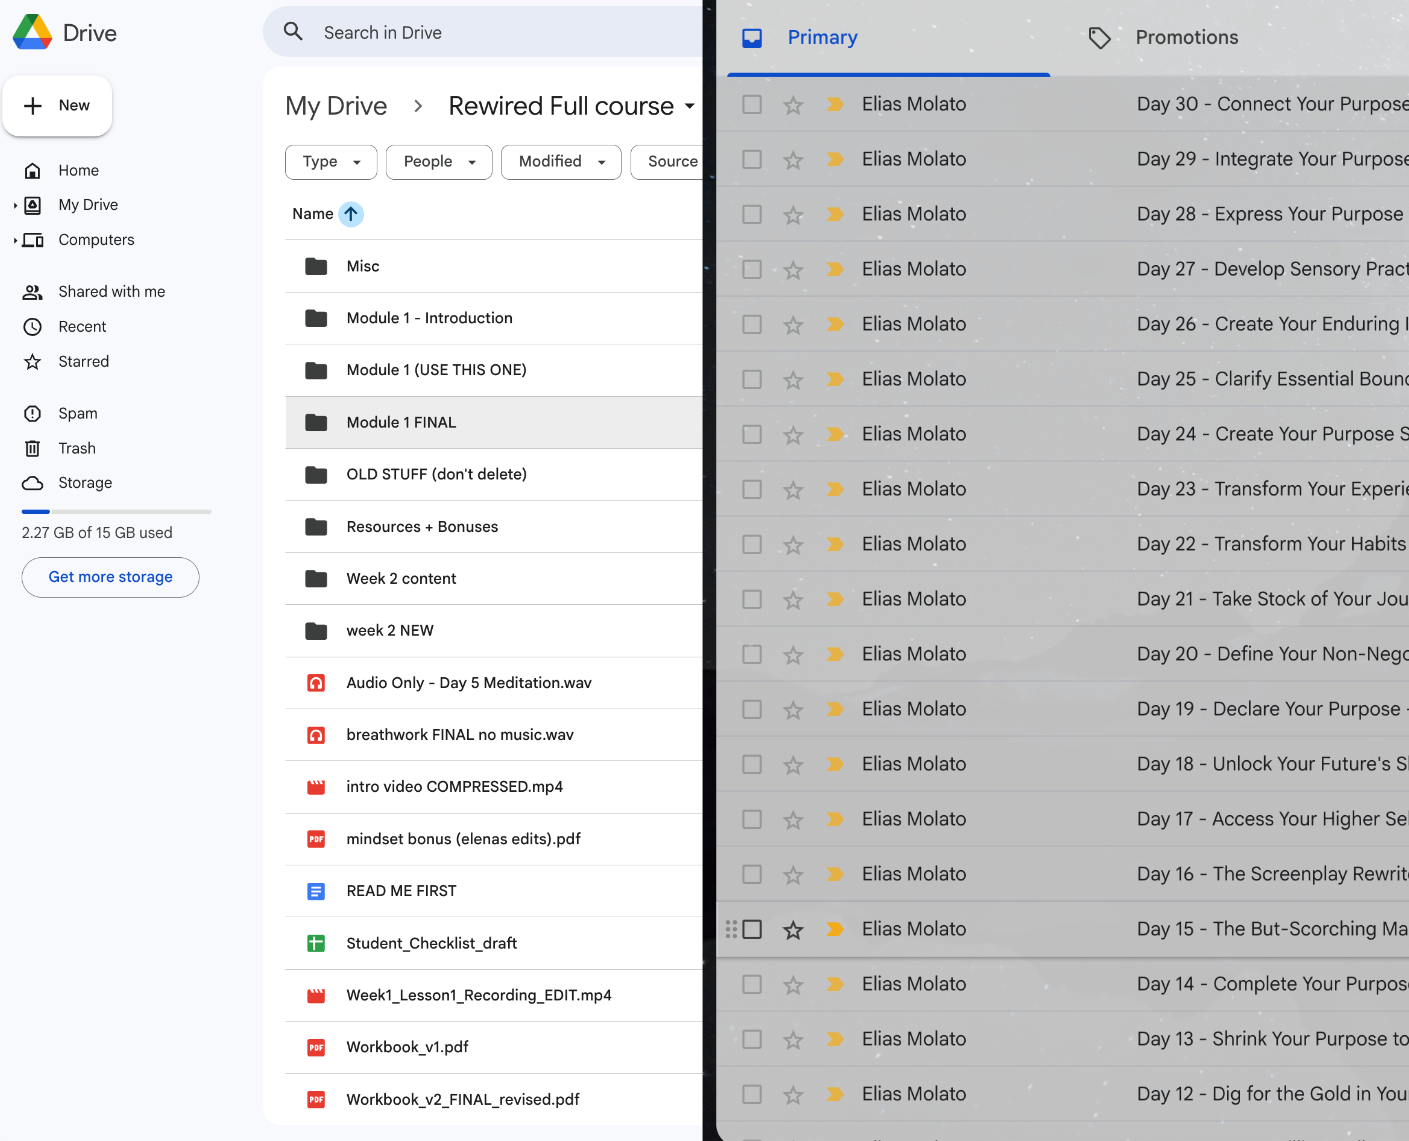The width and height of the screenshot is (1409, 1141).
Task: Click the audio icon of breathwork FINAL no music.wav
Action: pos(316,735)
